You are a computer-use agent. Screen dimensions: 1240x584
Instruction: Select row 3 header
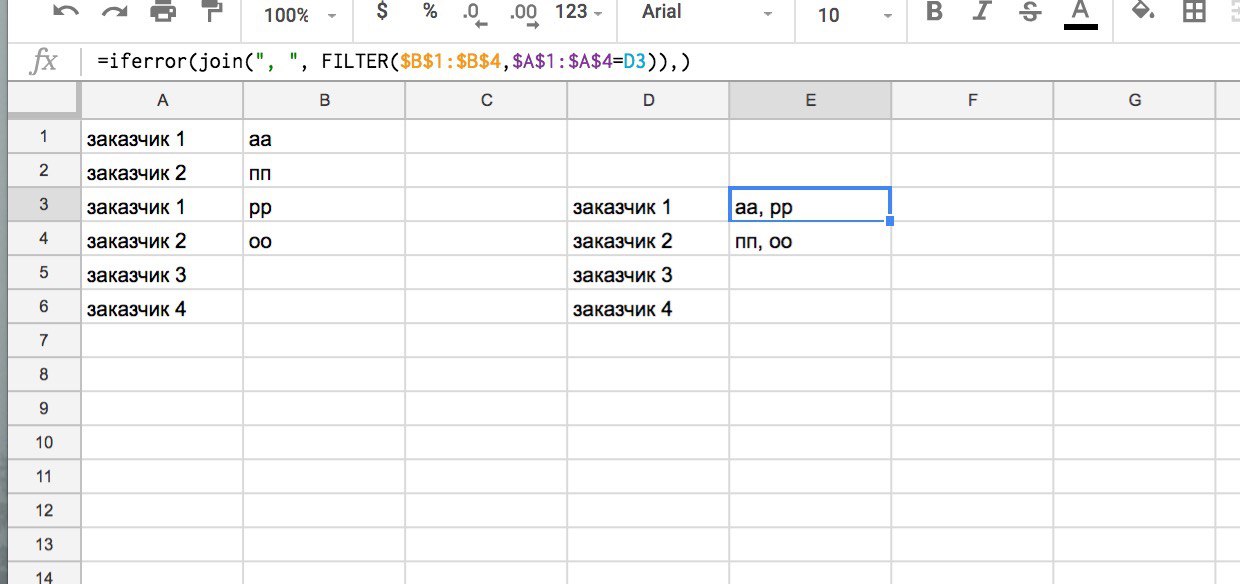pos(42,206)
